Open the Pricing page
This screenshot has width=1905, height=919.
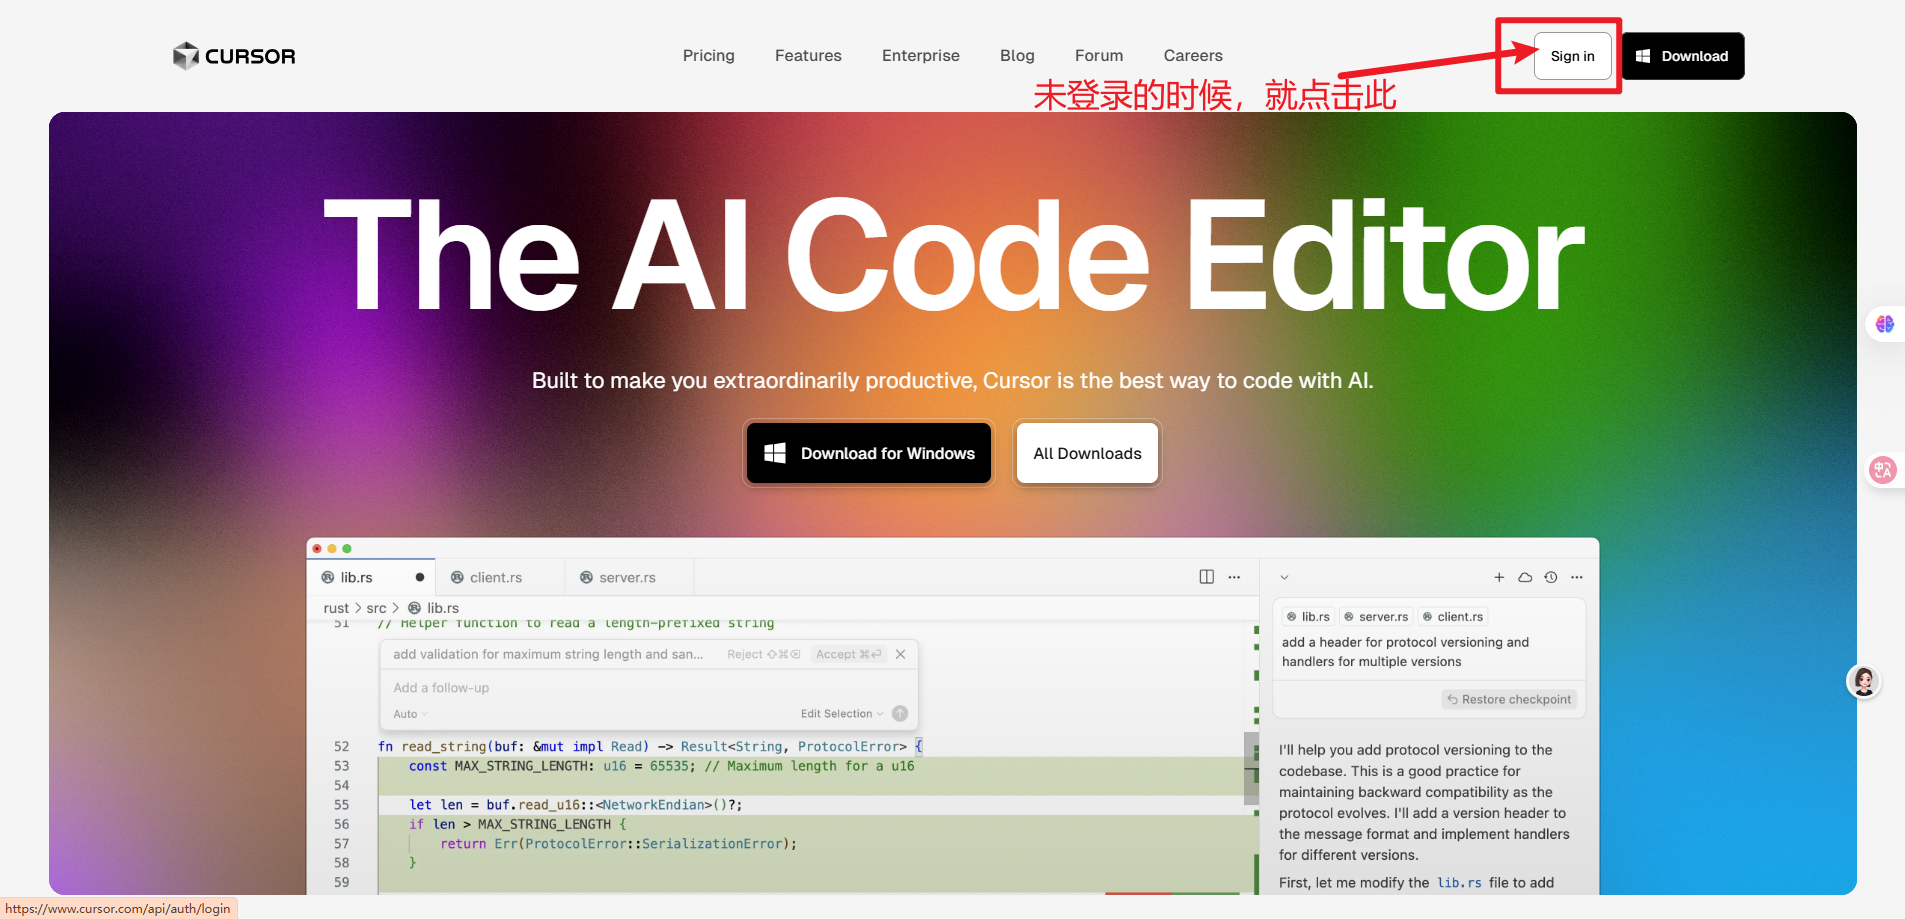click(709, 56)
